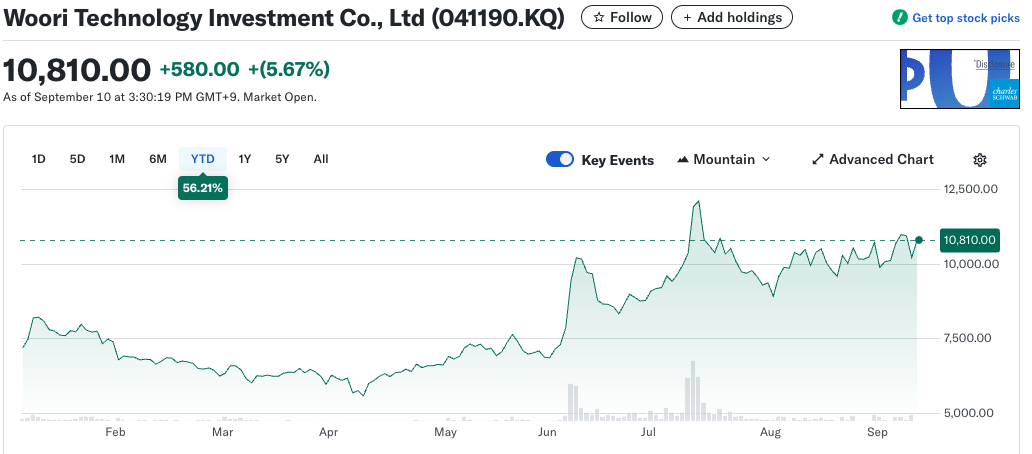
Task: Select the YTD range tab
Action: 203,159
